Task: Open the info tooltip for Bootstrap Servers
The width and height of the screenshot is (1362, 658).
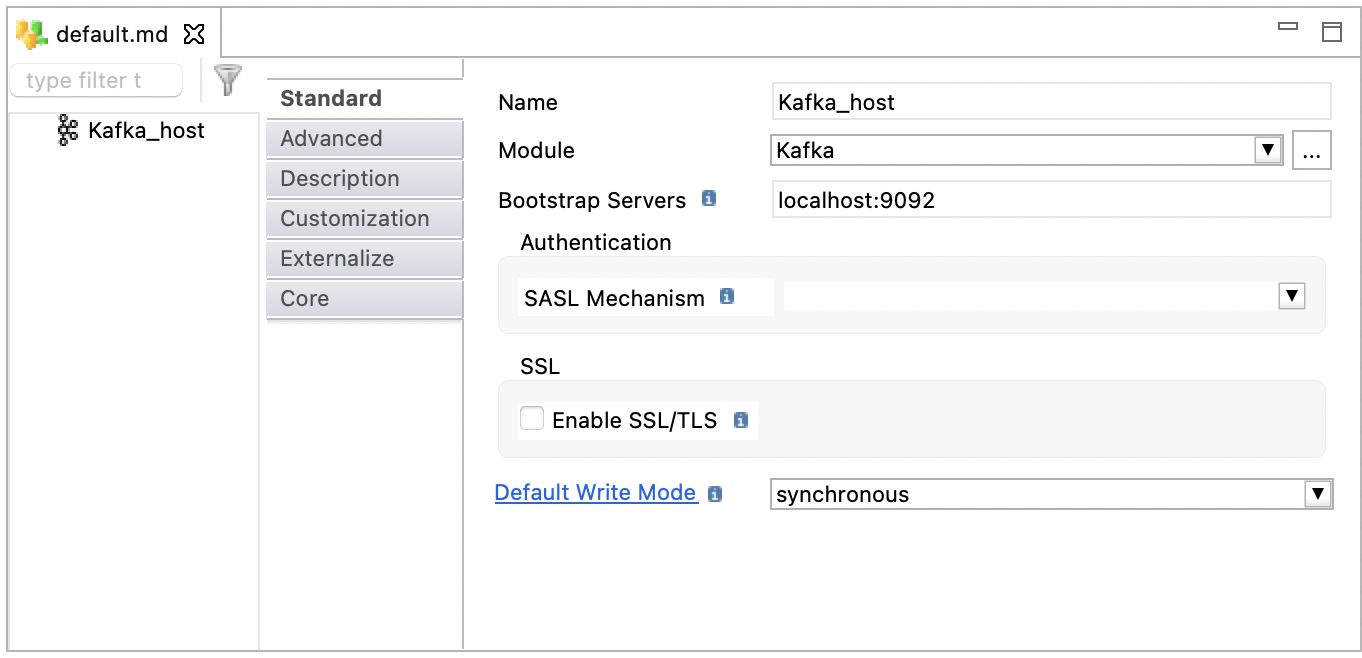Action: (709, 199)
